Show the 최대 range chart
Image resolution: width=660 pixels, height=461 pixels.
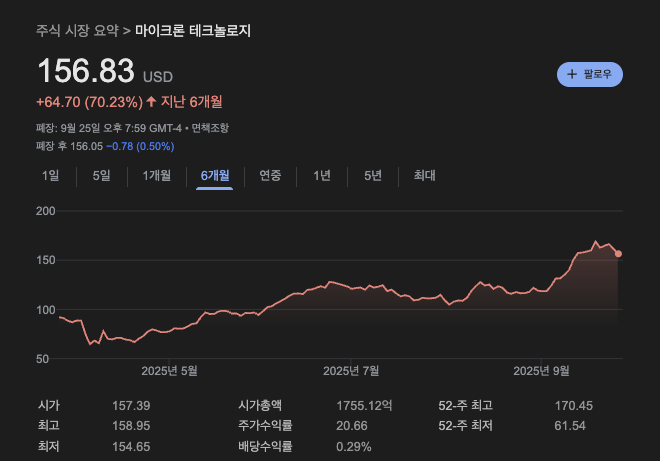(425, 176)
